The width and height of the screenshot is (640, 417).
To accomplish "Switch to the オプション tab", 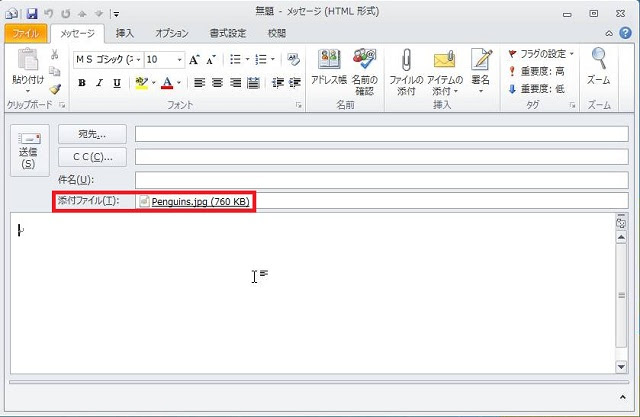I will [171, 33].
